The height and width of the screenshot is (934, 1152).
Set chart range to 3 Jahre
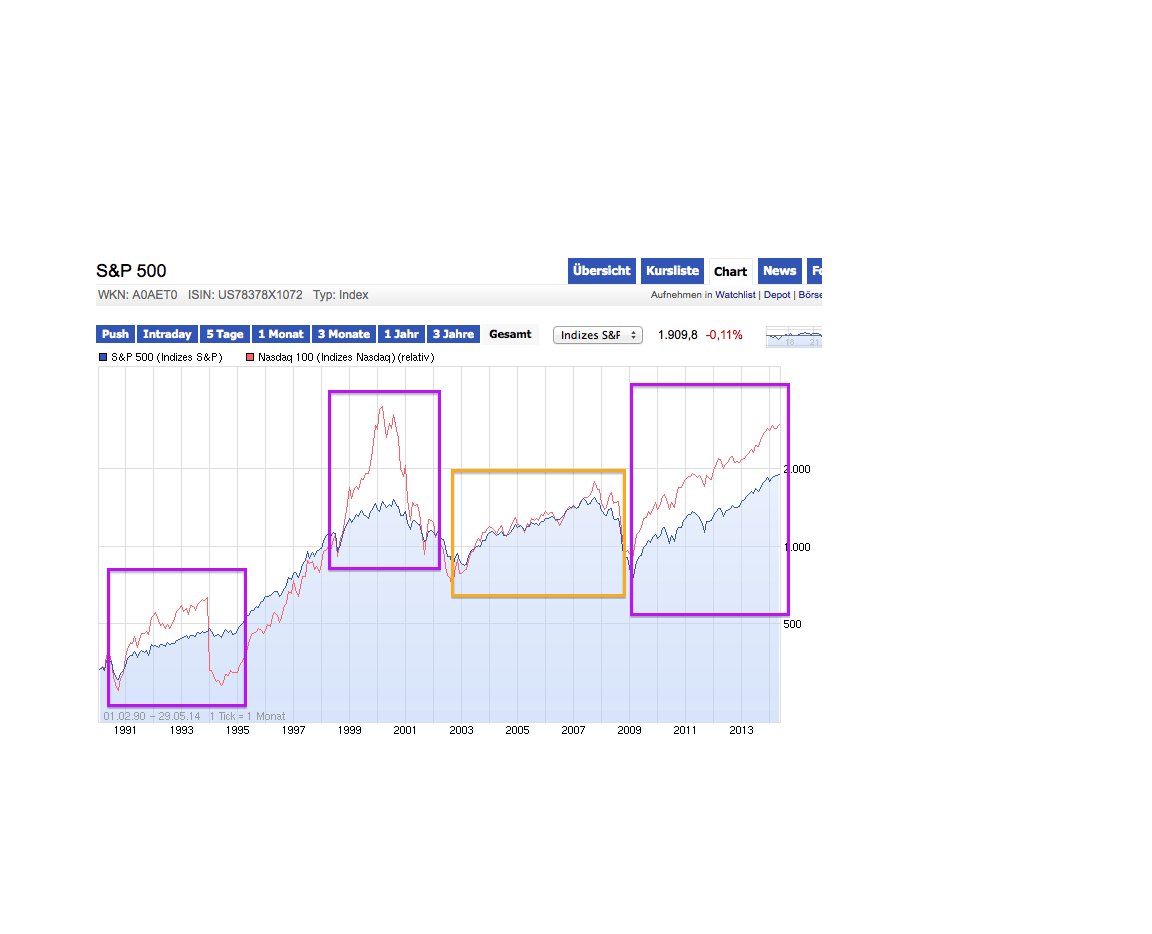pos(453,334)
